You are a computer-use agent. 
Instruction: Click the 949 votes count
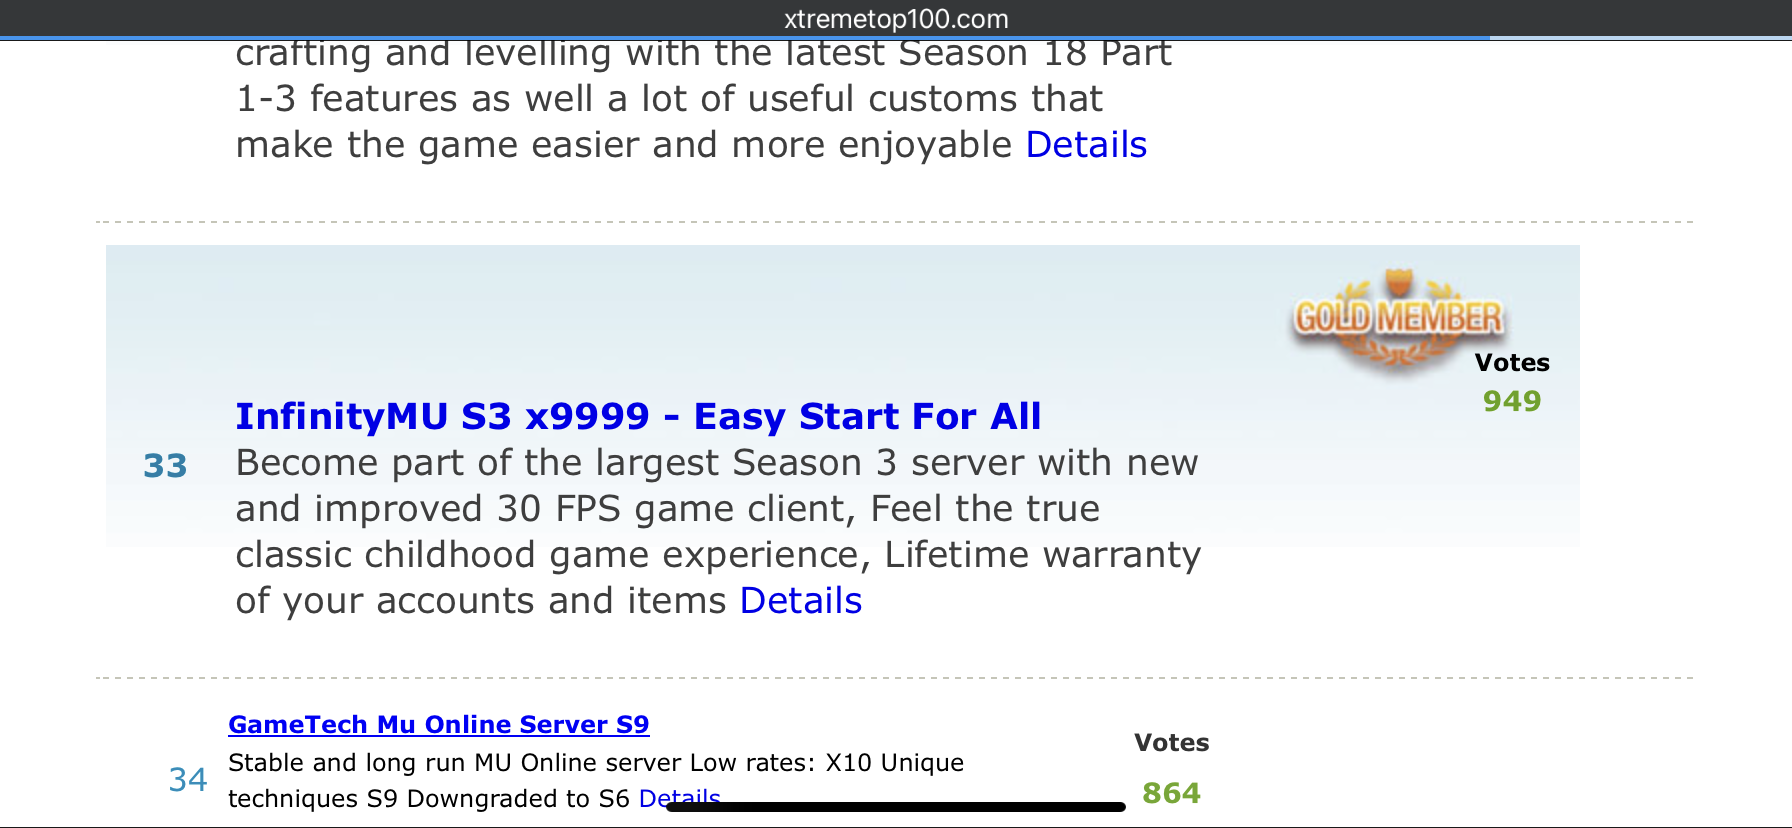pos(1512,401)
